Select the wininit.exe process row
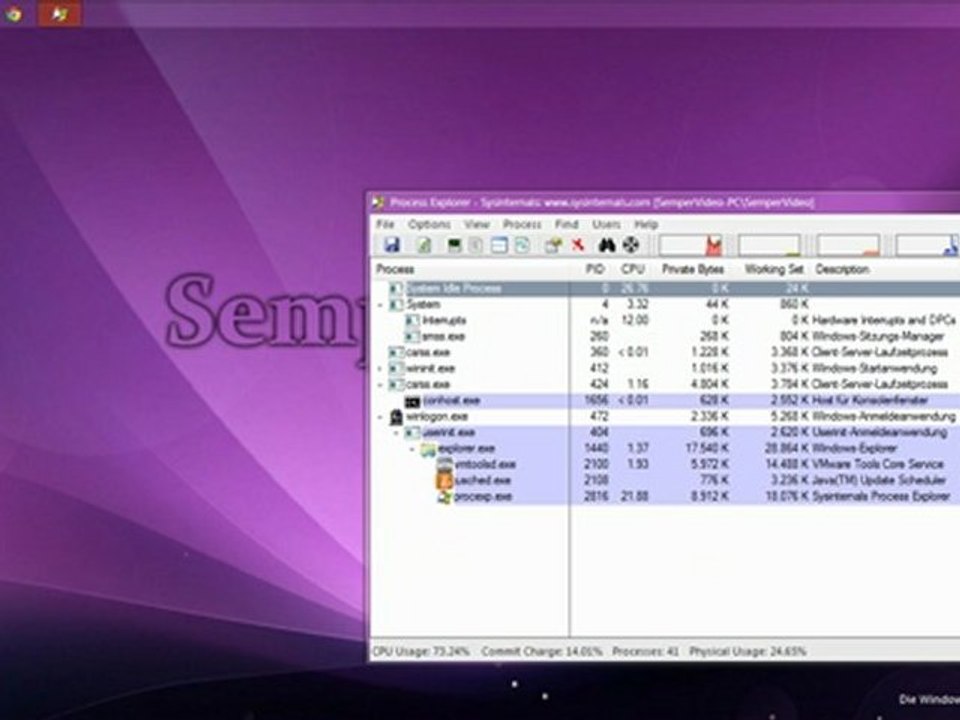Screen dimensions: 960x720 coord(666,369)
